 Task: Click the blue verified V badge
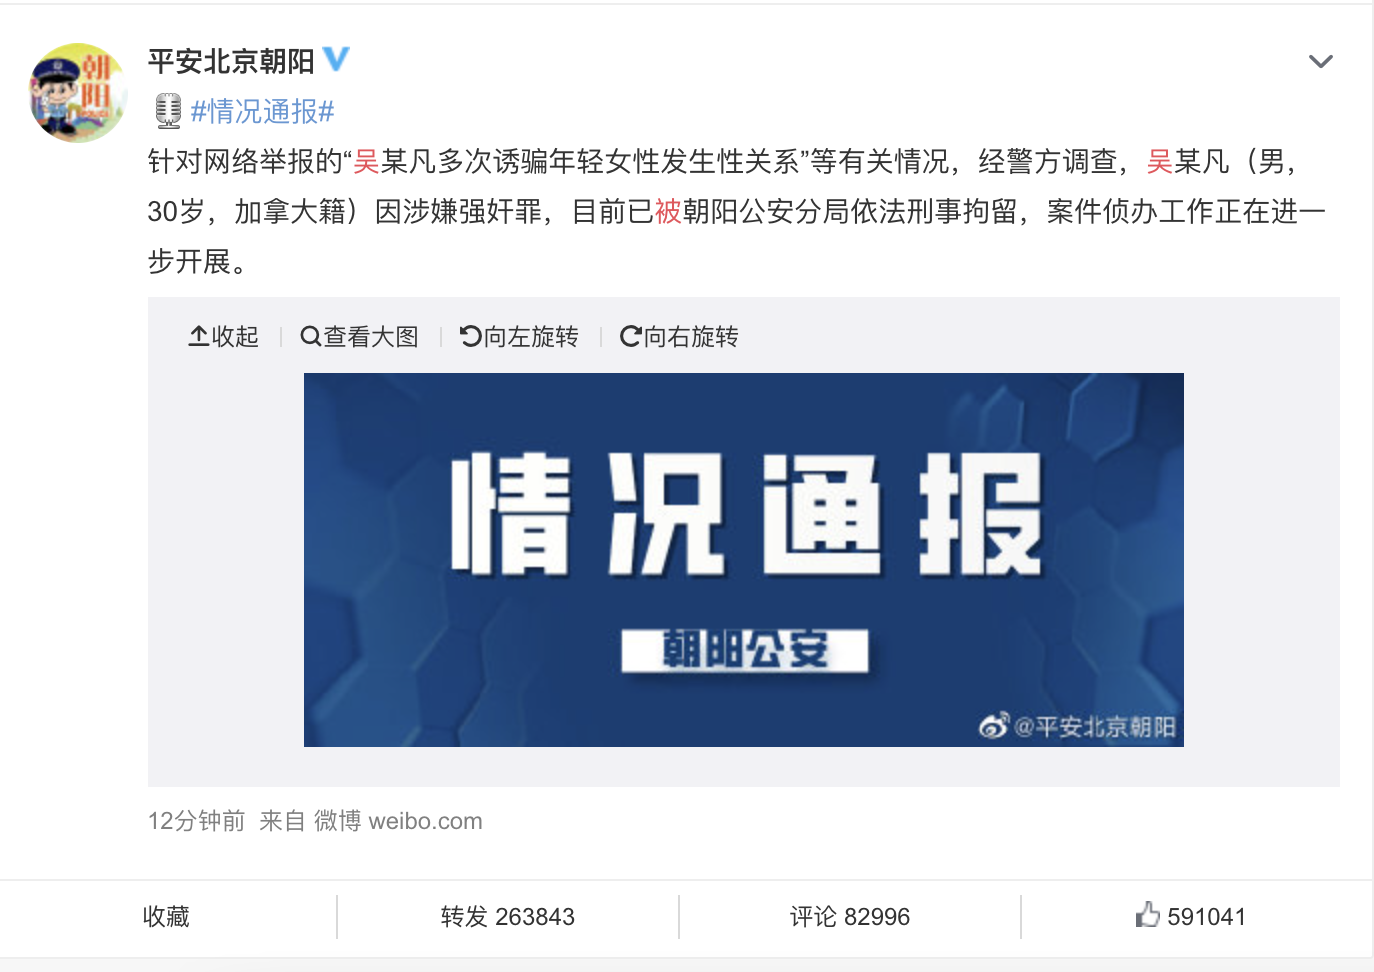click(x=336, y=59)
